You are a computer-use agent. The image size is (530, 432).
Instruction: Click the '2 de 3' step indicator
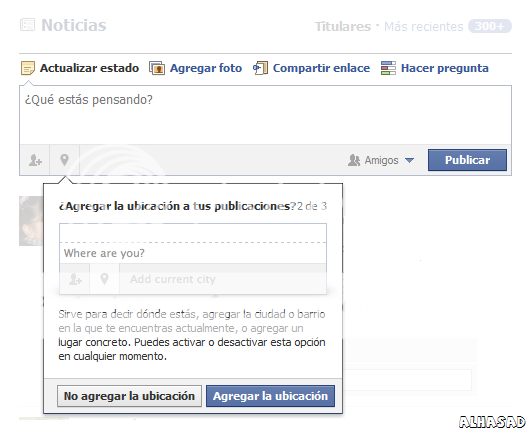pos(312,206)
